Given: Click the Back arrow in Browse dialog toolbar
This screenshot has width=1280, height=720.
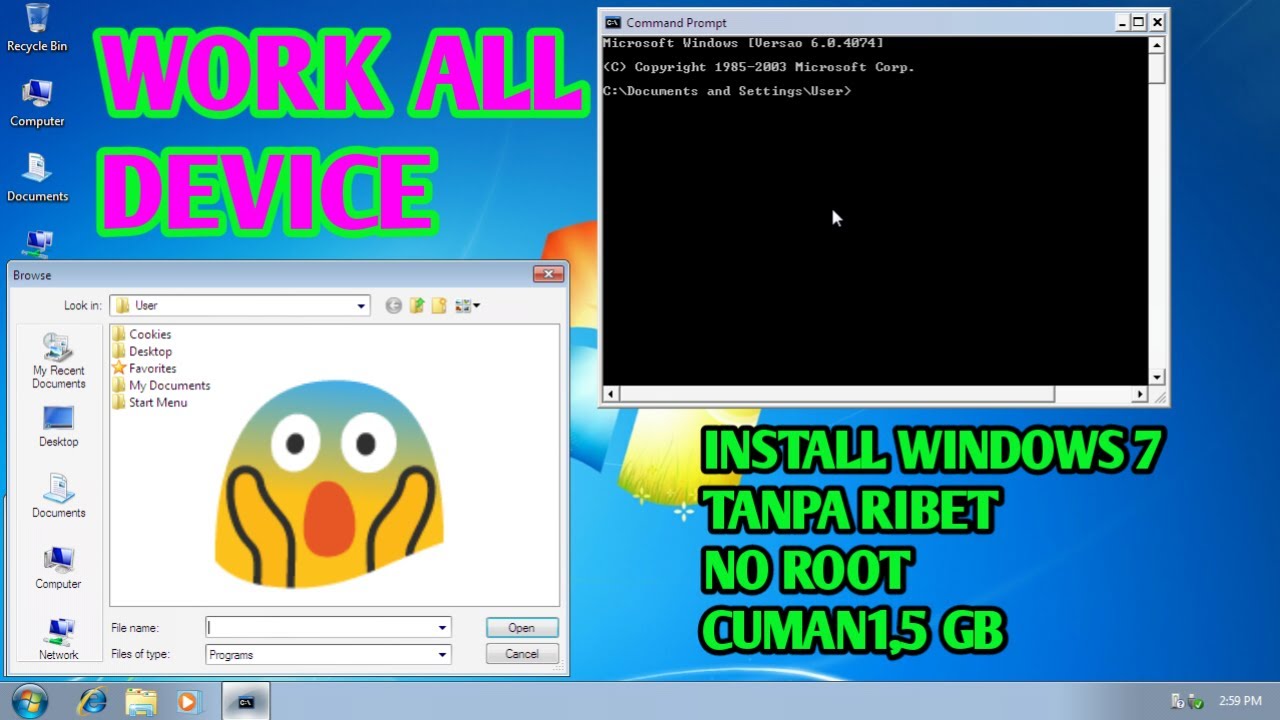Looking at the screenshot, I should (393, 306).
